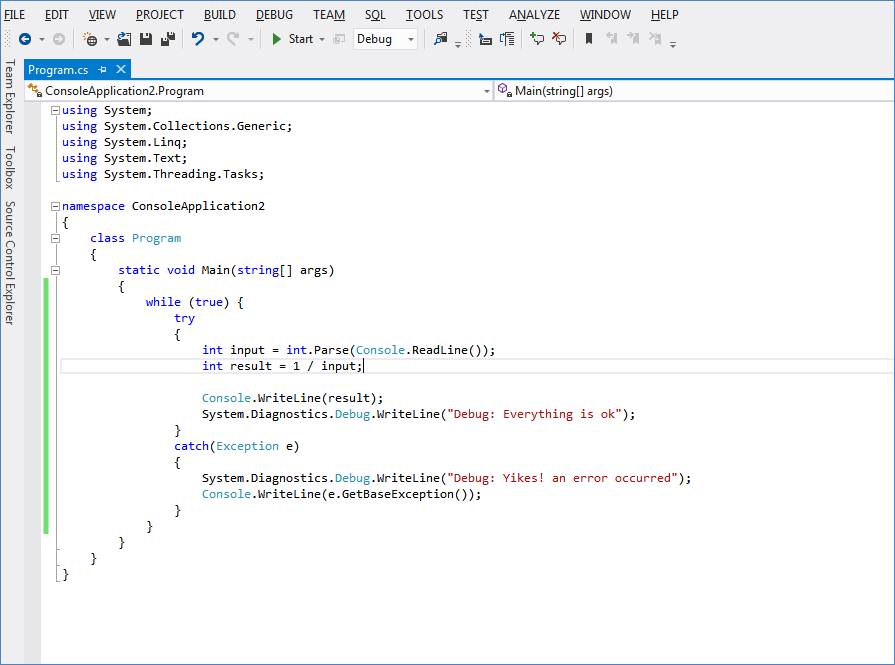This screenshot has width=895, height=665.
Task: Click the Uncomment selected lines icon
Action: tap(559, 39)
